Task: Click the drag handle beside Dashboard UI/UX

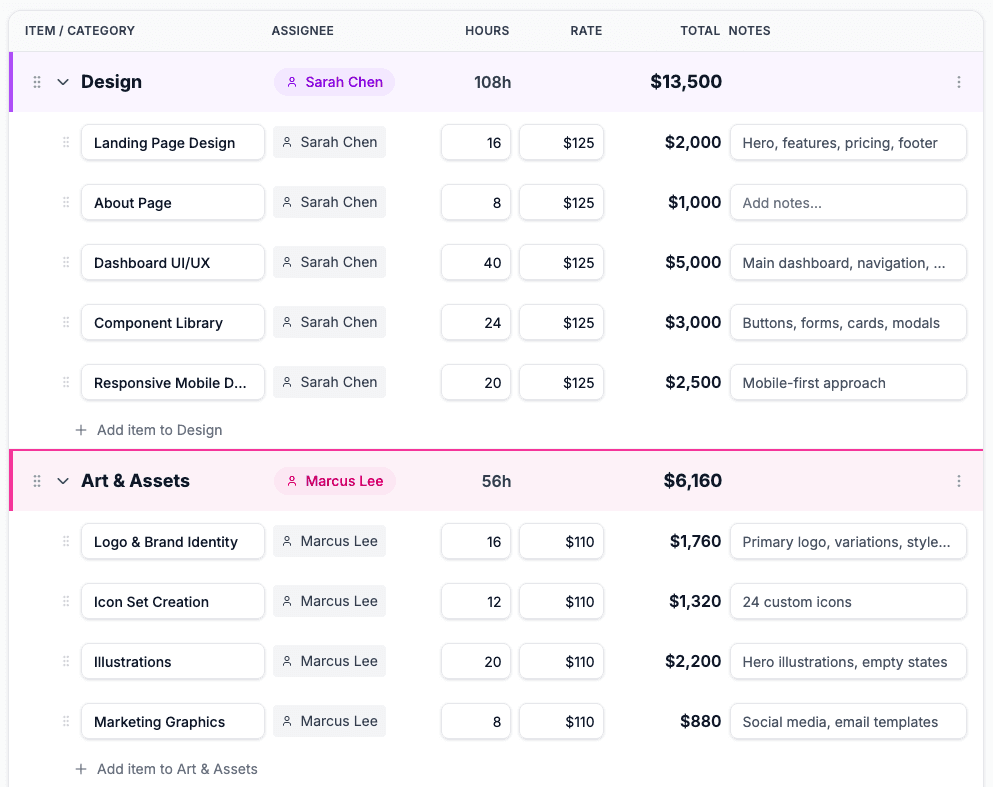Action: coord(65,262)
